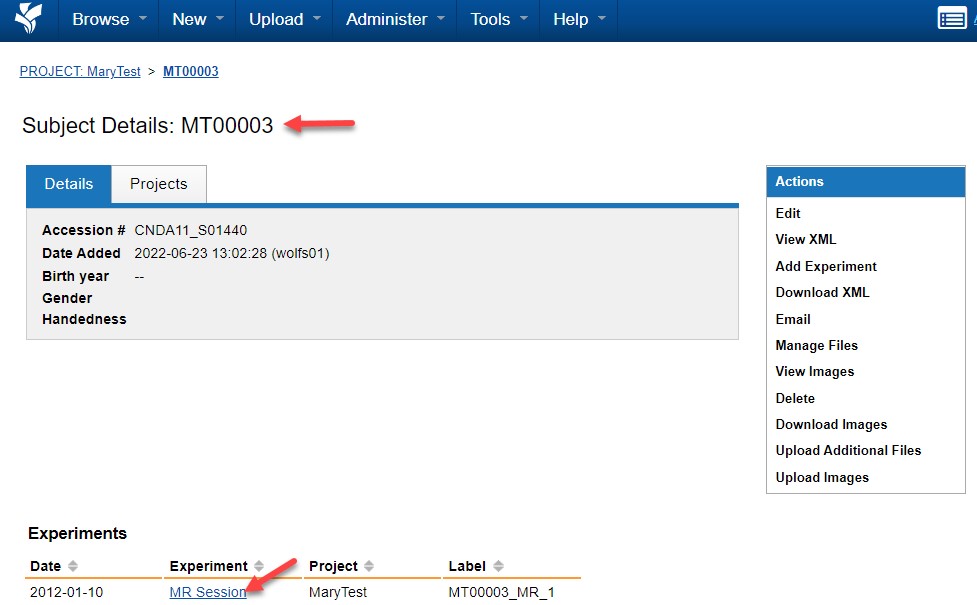Select the Details tab

tap(68, 184)
